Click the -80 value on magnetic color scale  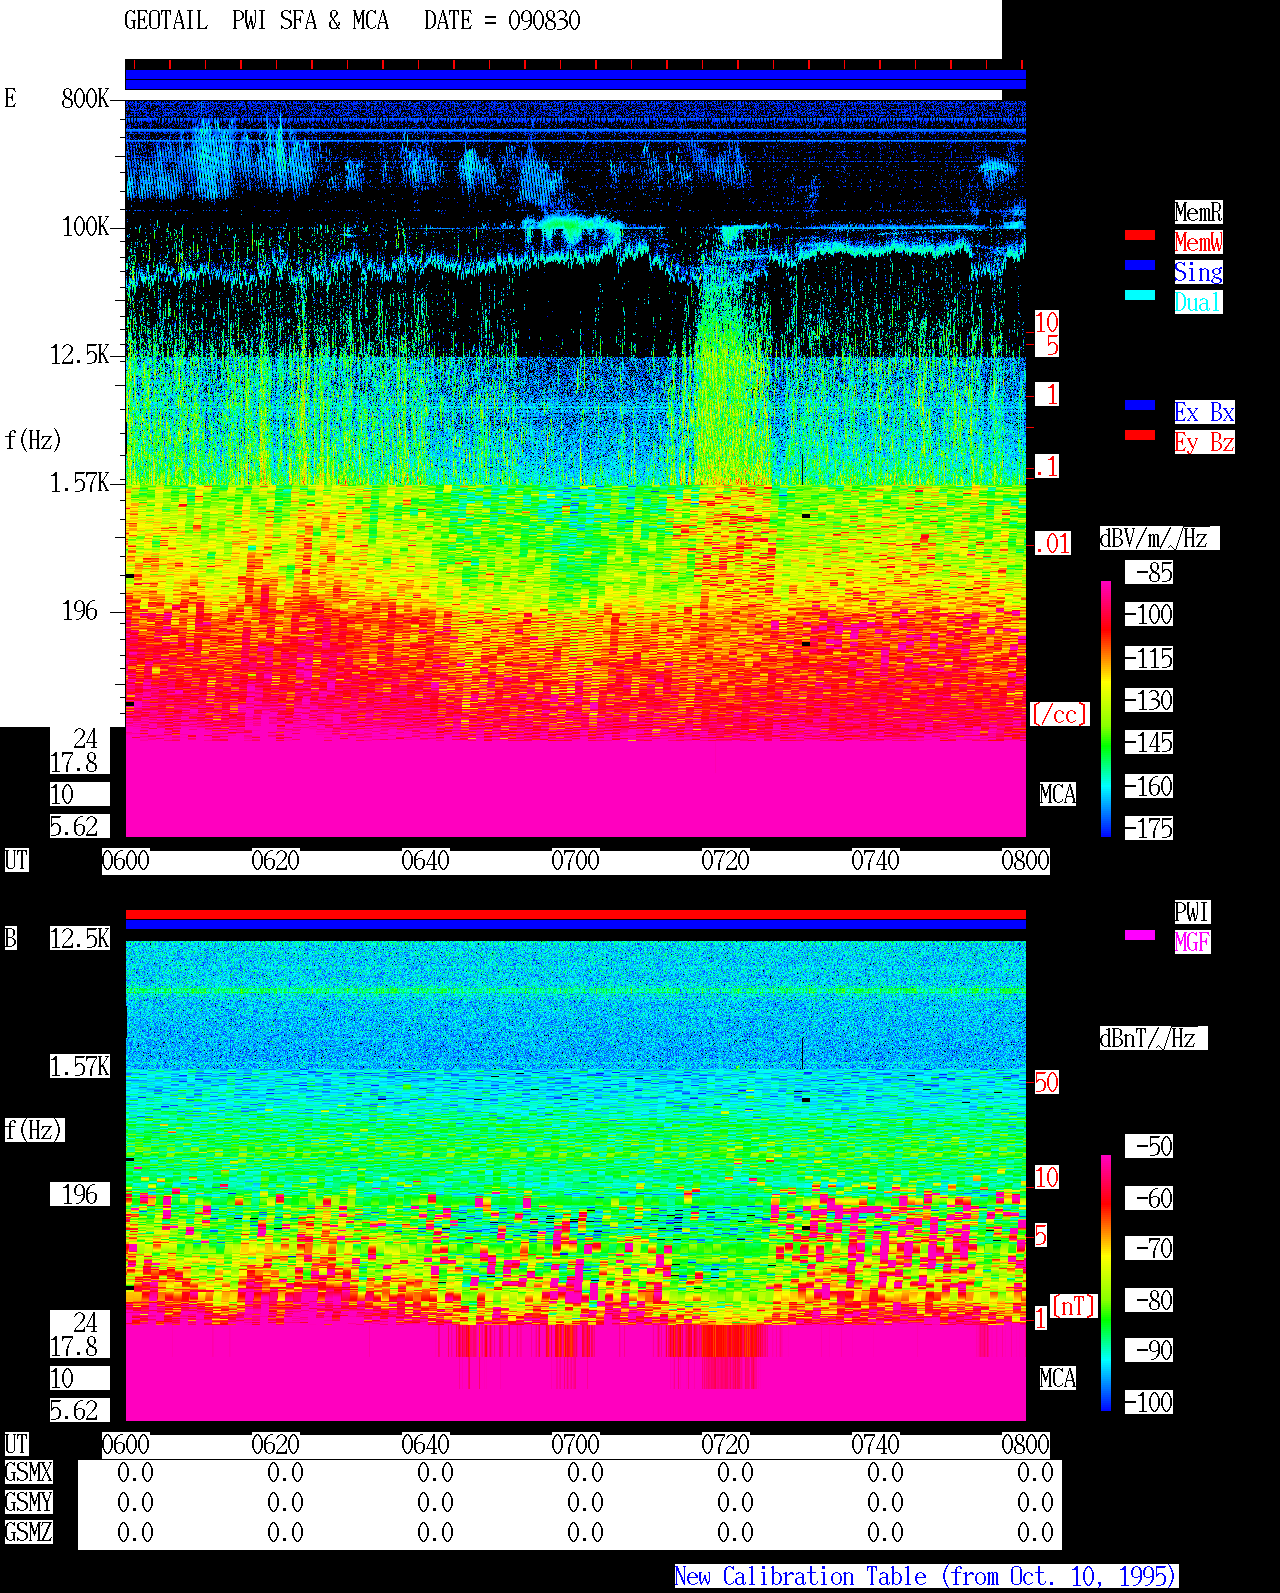pos(1149,1300)
